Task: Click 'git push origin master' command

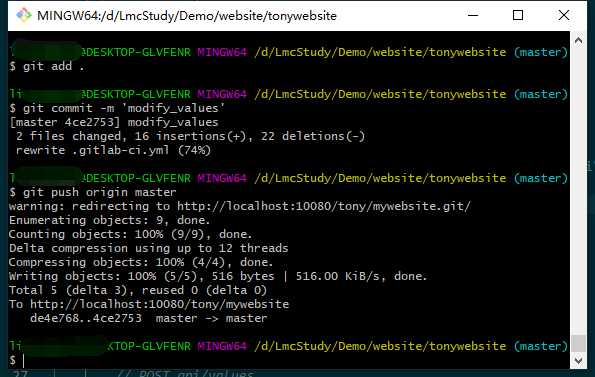Action: pos(93,192)
